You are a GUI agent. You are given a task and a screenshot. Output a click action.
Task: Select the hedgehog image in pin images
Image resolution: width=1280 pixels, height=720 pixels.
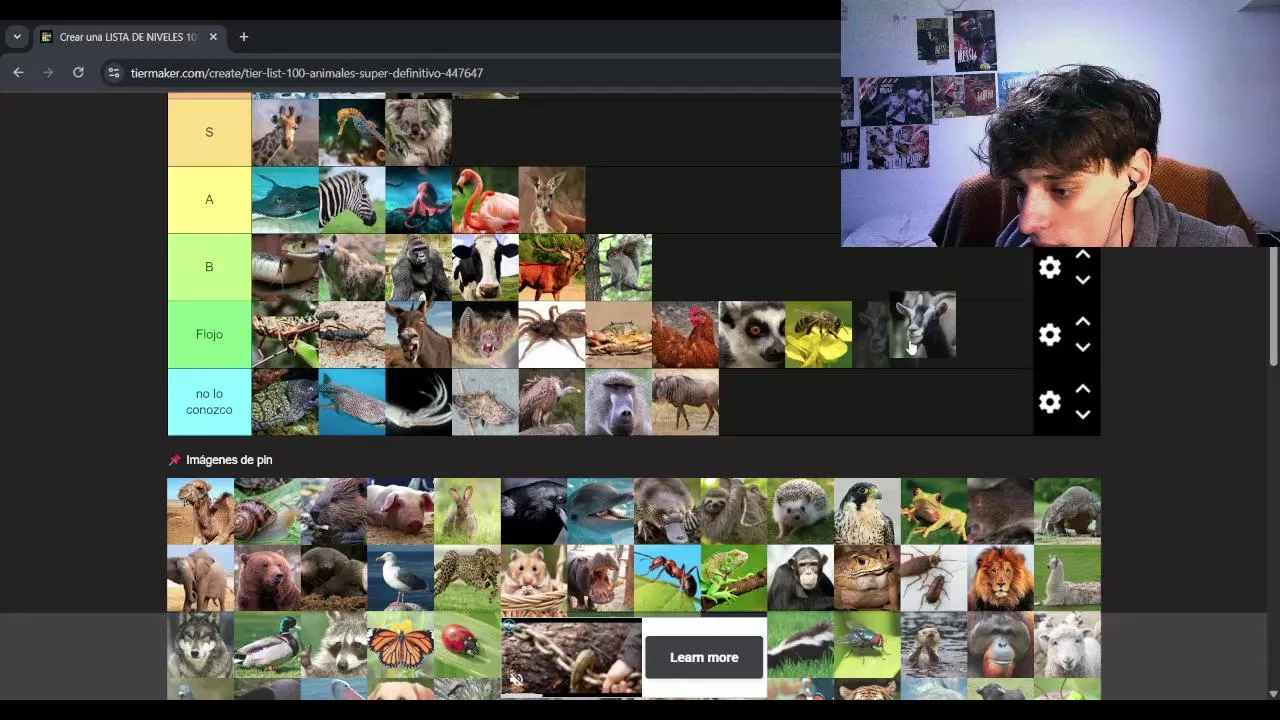(x=800, y=511)
